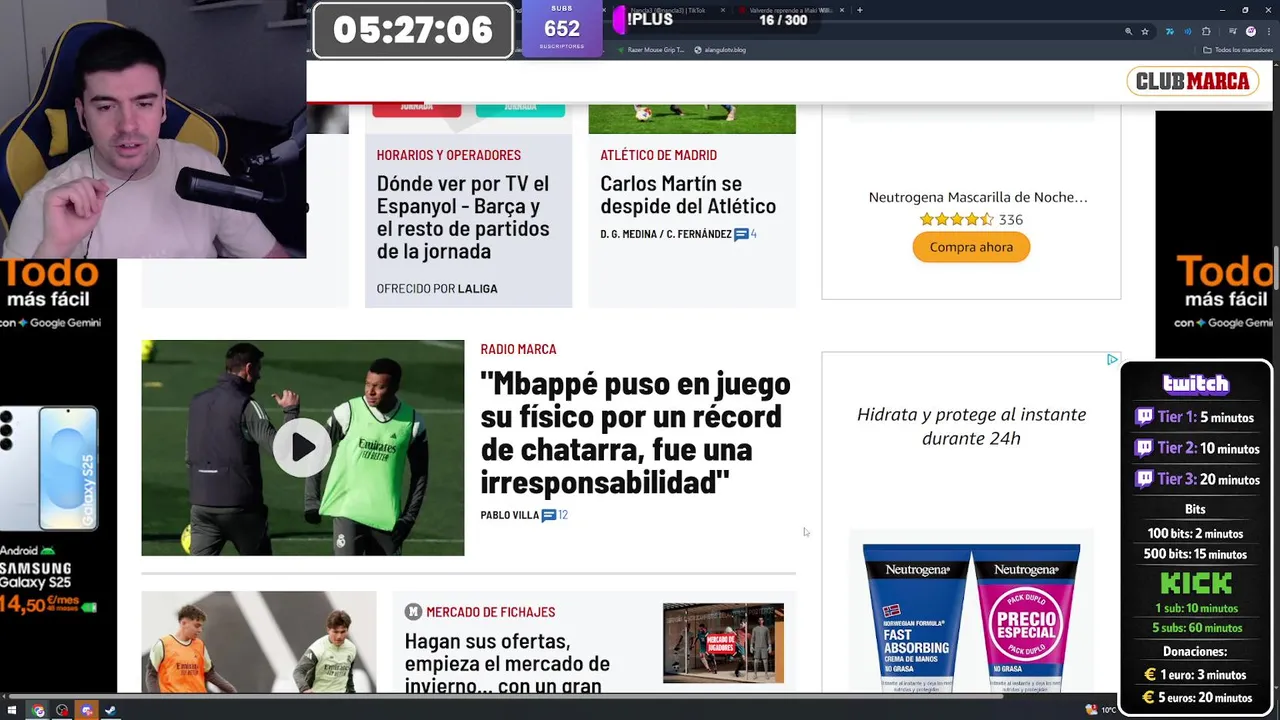
Task: Click the blue sound-wave extension icon
Action: point(1188,32)
